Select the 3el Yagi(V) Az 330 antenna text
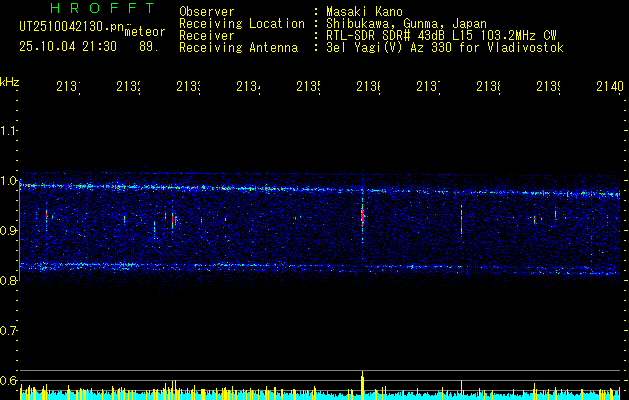The width and height of the screenshot is (629, 400). [x=445, y=48]
